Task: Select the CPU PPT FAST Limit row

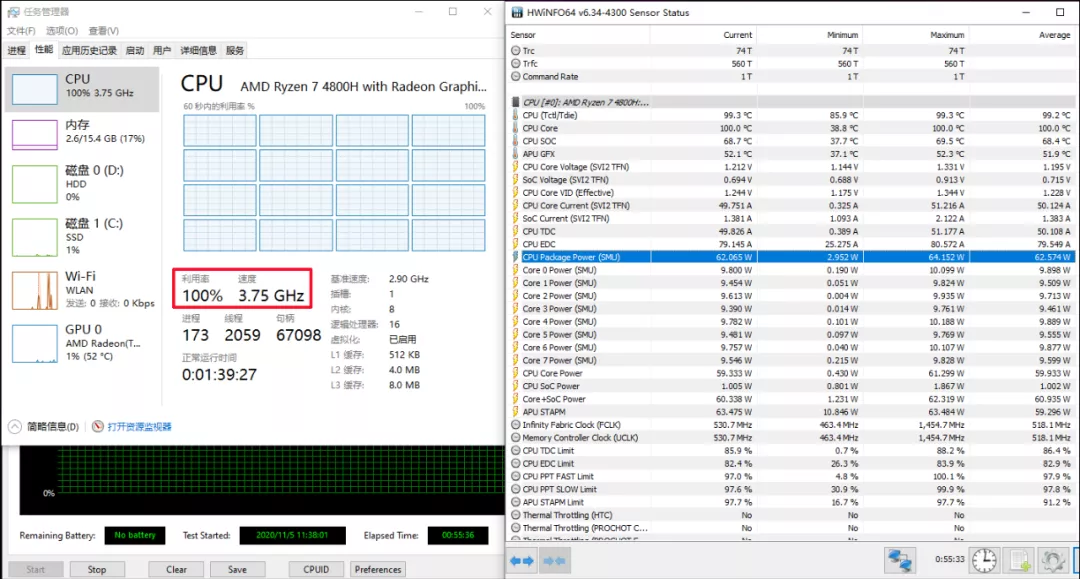Action: (x=791, y=476)
